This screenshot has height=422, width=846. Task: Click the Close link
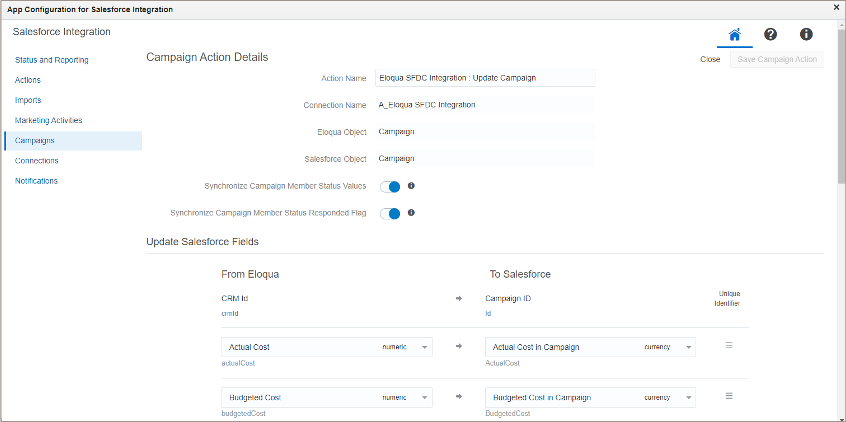pyautogui.click(x=710, y=59)
